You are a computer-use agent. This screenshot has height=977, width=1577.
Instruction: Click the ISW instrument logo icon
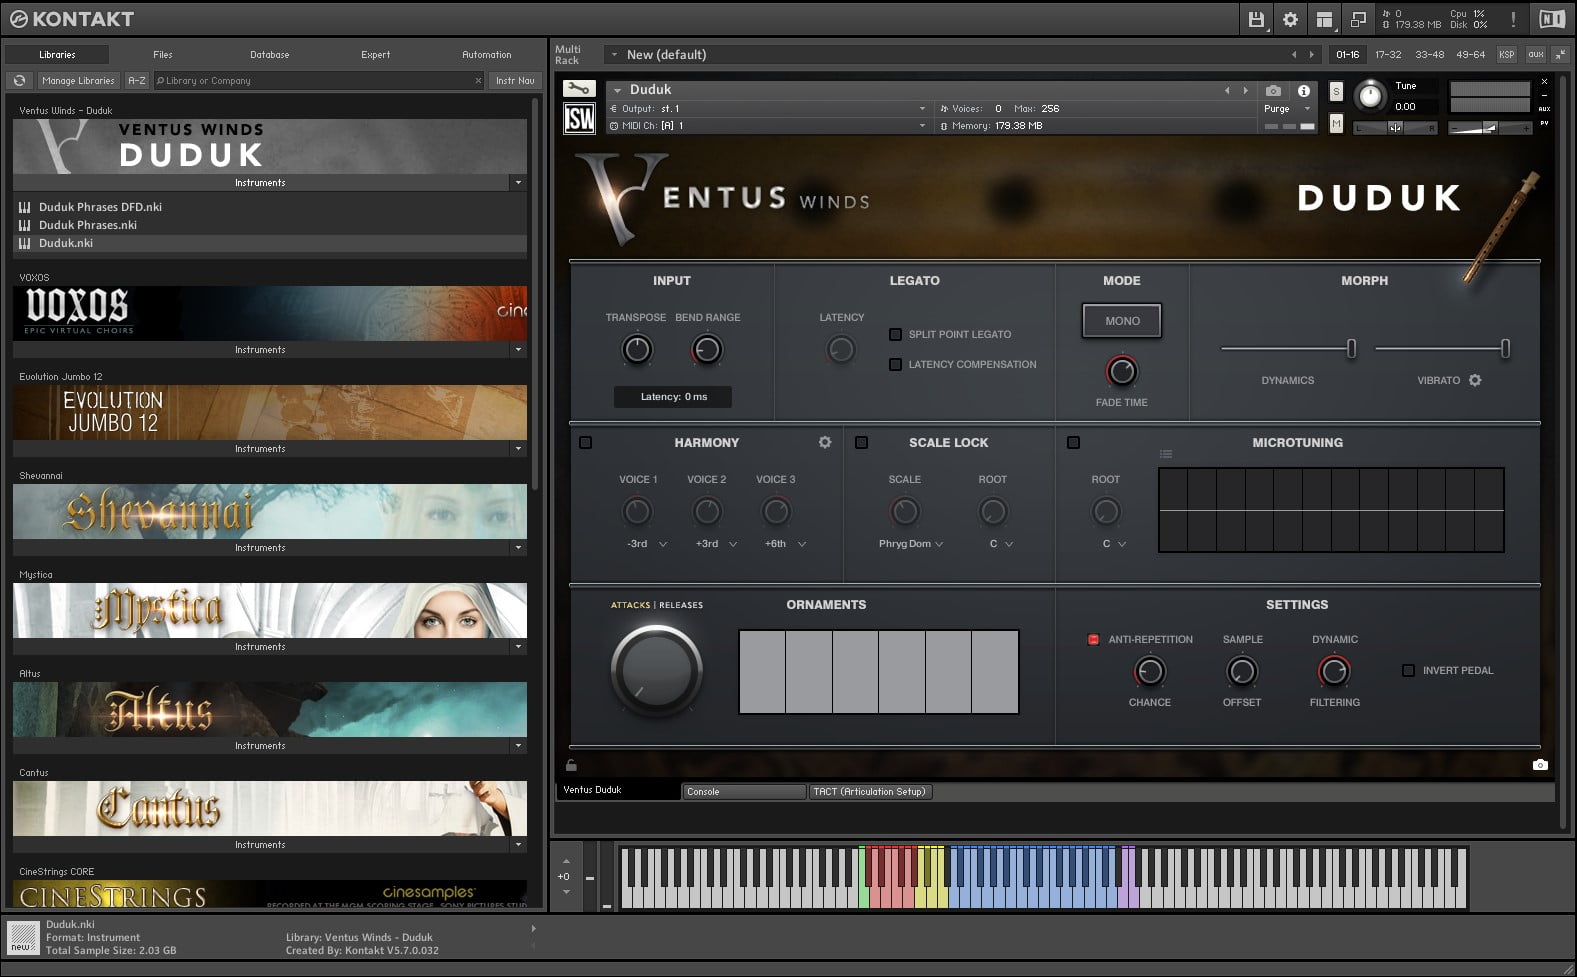click(x=579, y=119)
